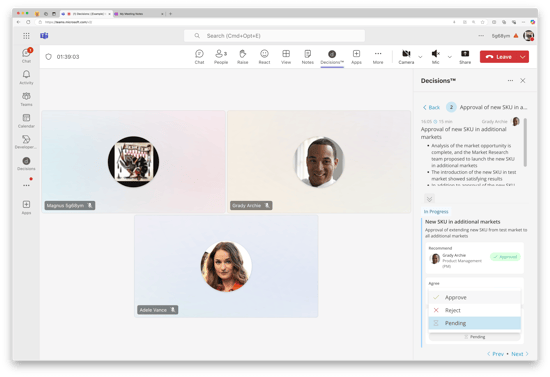Open Leave button dropdown arrow
The width and height of the screenshot is (550, 377).
point(523,57)
